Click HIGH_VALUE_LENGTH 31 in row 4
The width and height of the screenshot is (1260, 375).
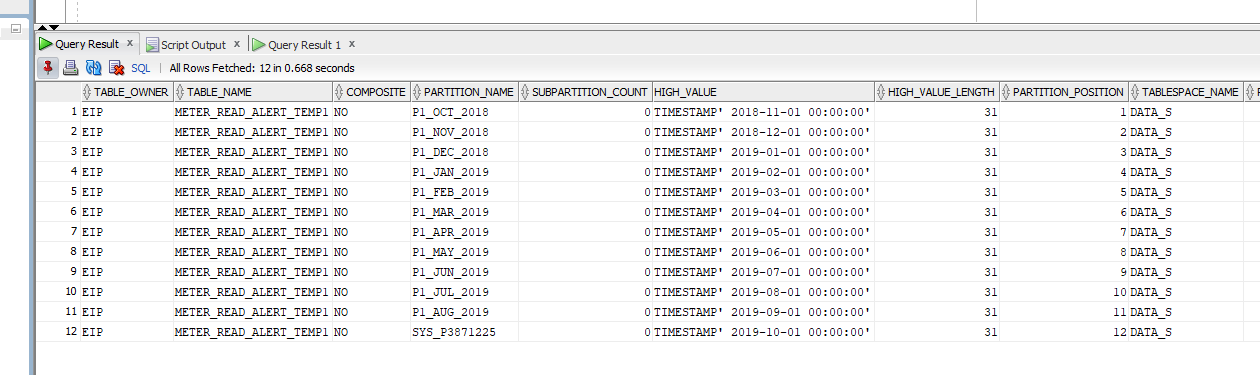(937, 172)
